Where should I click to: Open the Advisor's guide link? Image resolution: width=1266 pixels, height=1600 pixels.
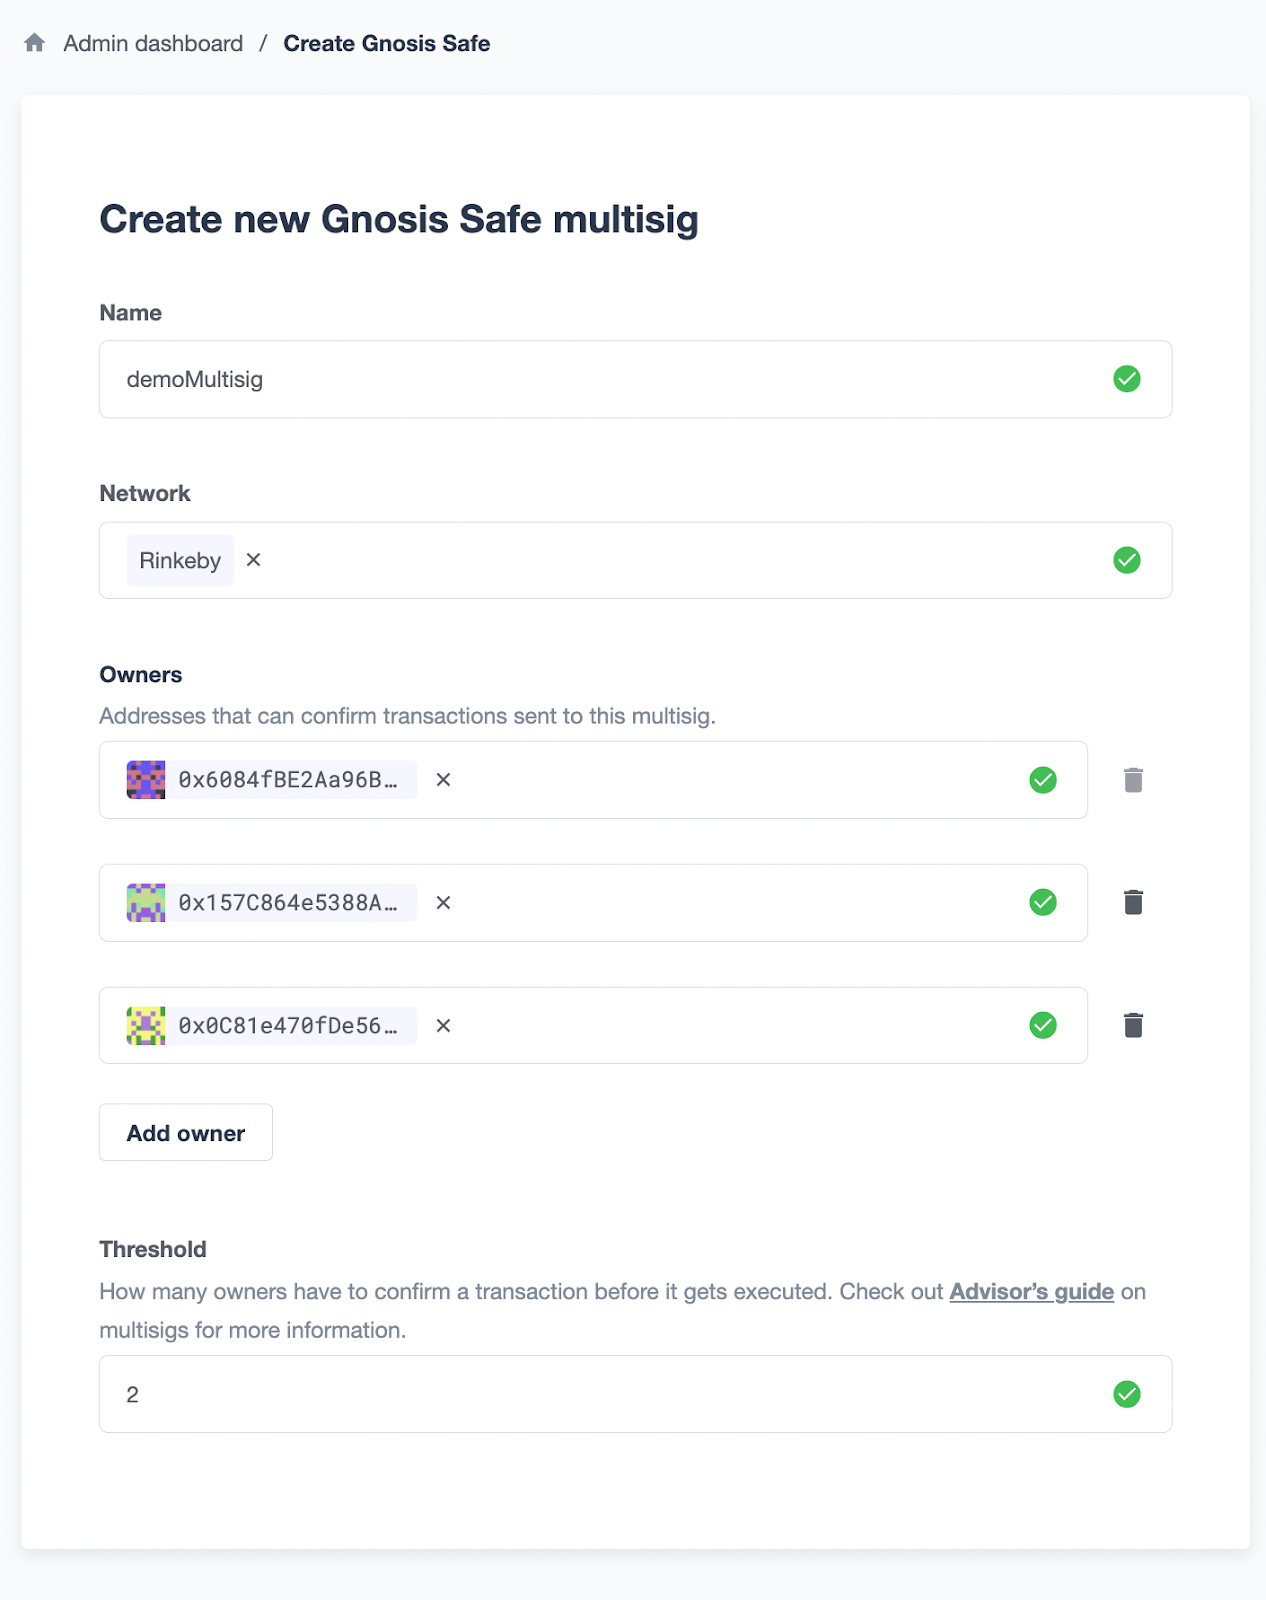[1032, 1292]
